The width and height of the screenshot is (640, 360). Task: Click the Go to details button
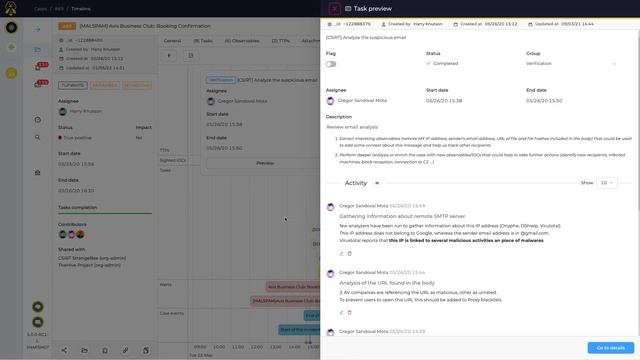611,348
